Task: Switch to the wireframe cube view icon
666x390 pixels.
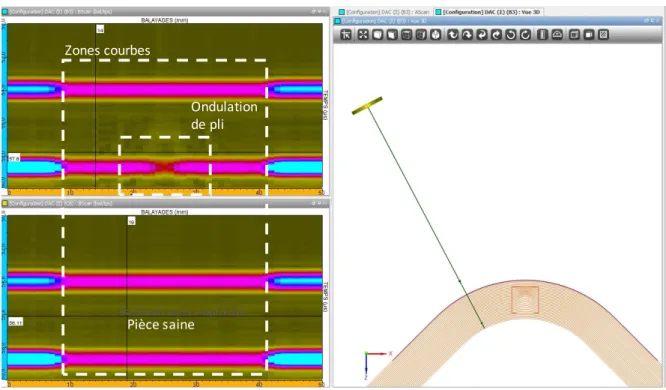Action: pos(406,35)
